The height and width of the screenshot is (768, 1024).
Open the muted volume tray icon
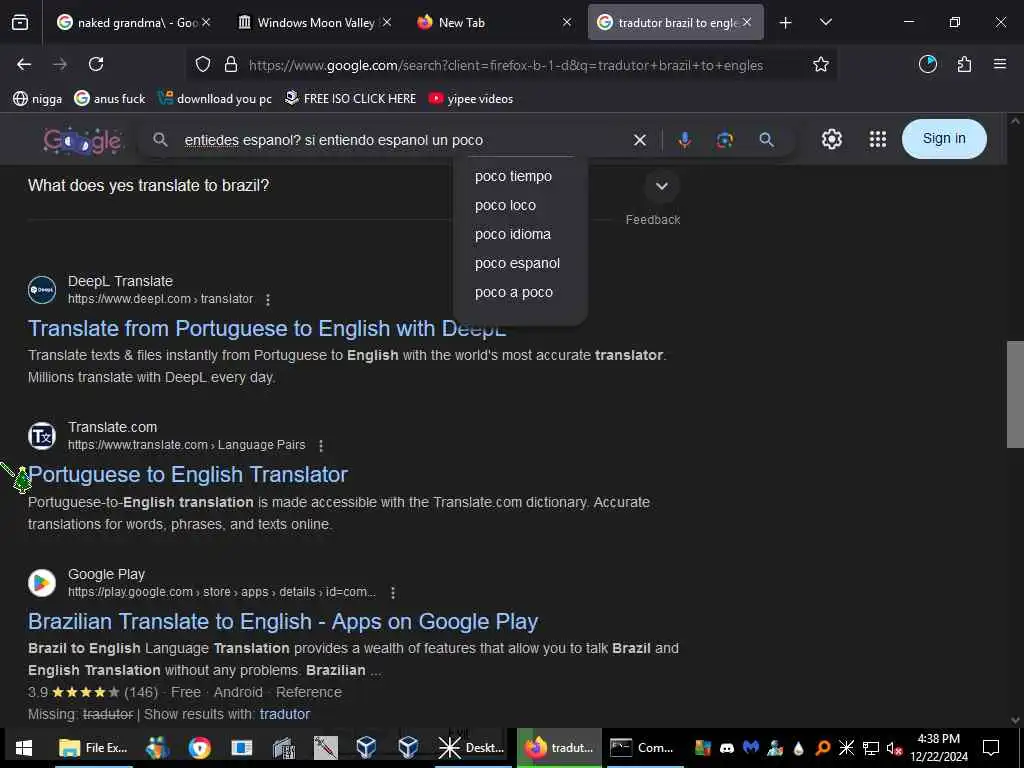894,748
